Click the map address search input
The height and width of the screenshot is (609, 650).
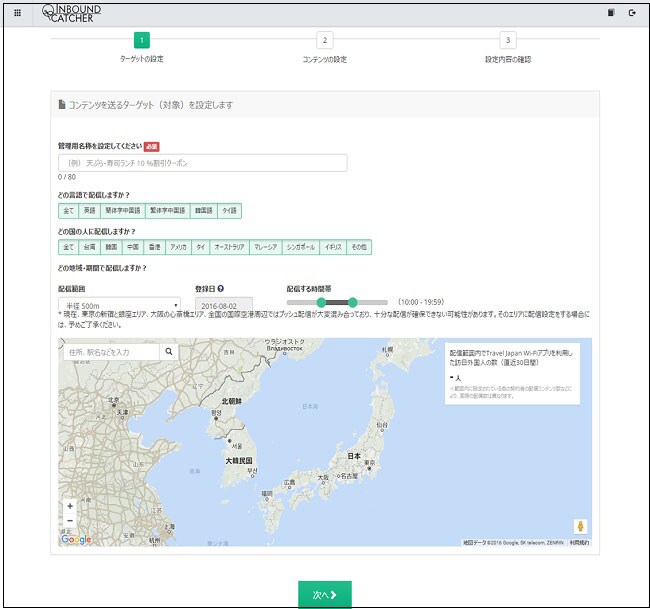(111, 352)
